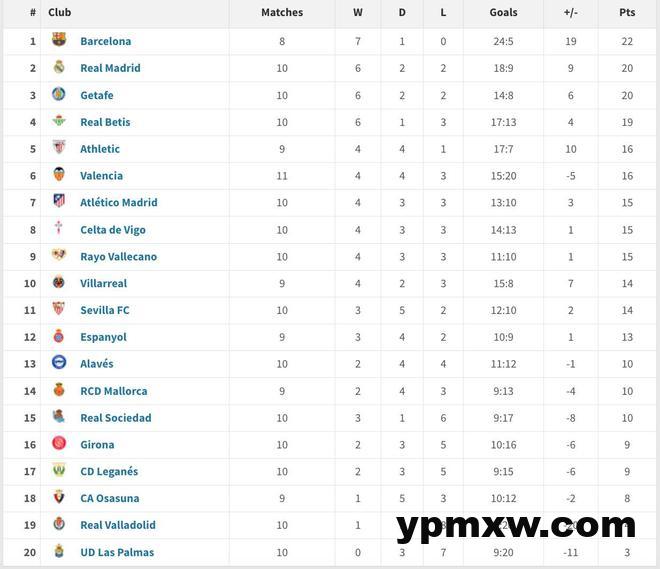
Task: Open the Rayo Vallecano team link
Action: pos(118,257)
